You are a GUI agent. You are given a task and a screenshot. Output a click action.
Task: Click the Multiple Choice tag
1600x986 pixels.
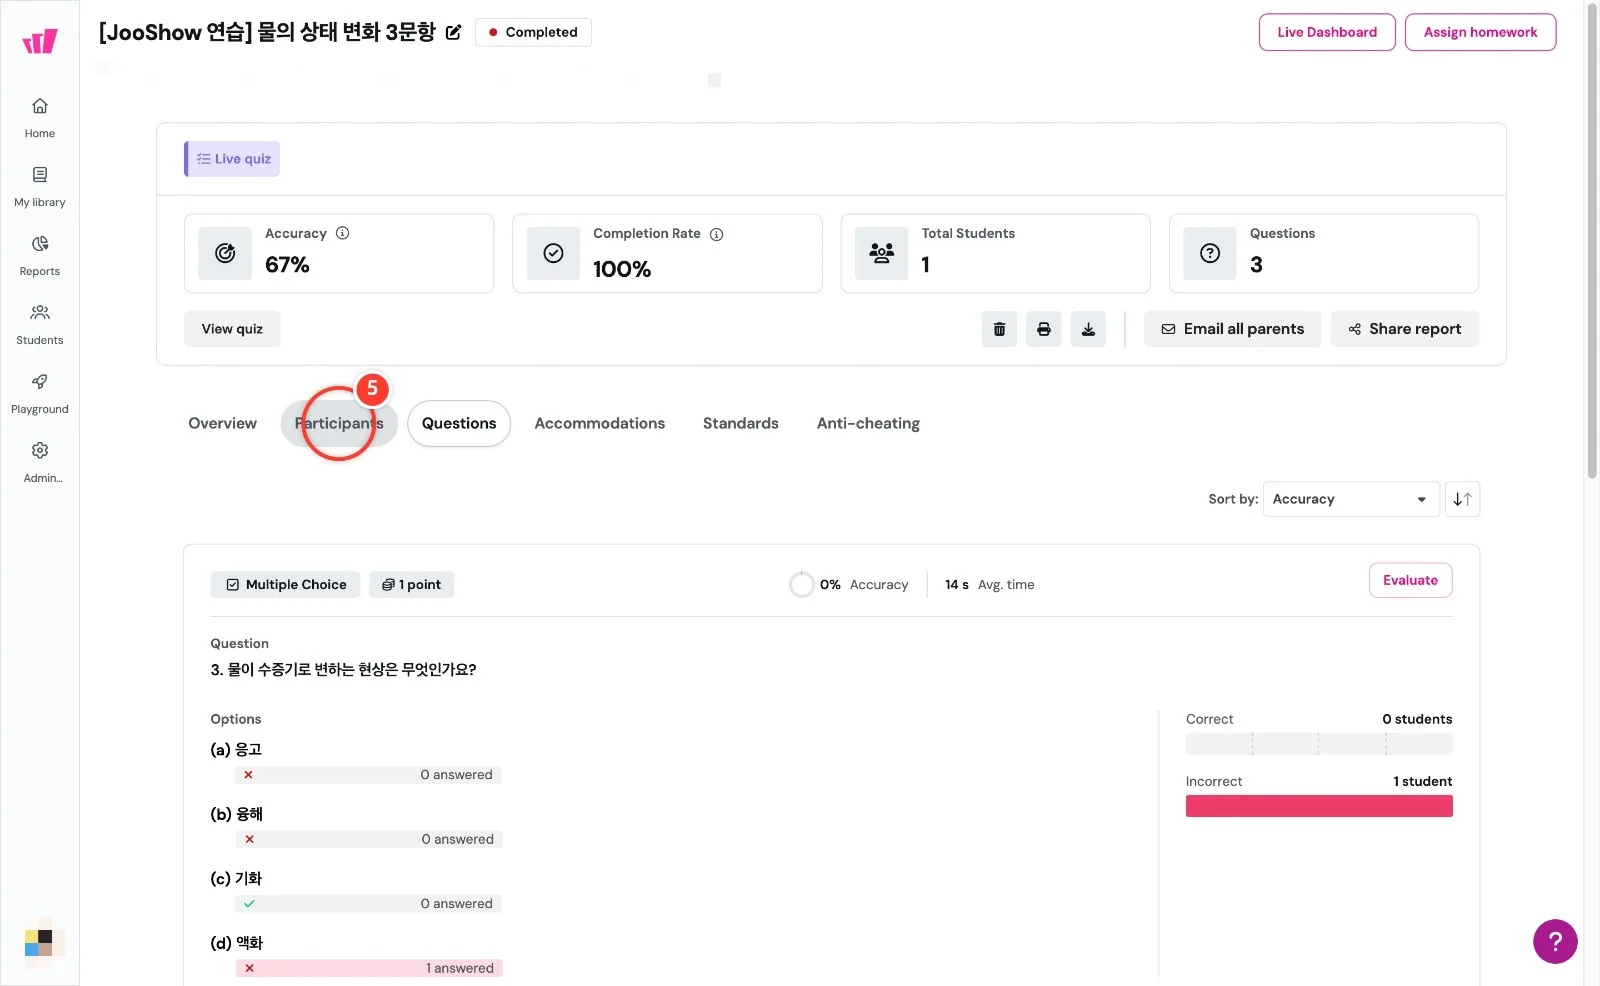coord(285,585)
